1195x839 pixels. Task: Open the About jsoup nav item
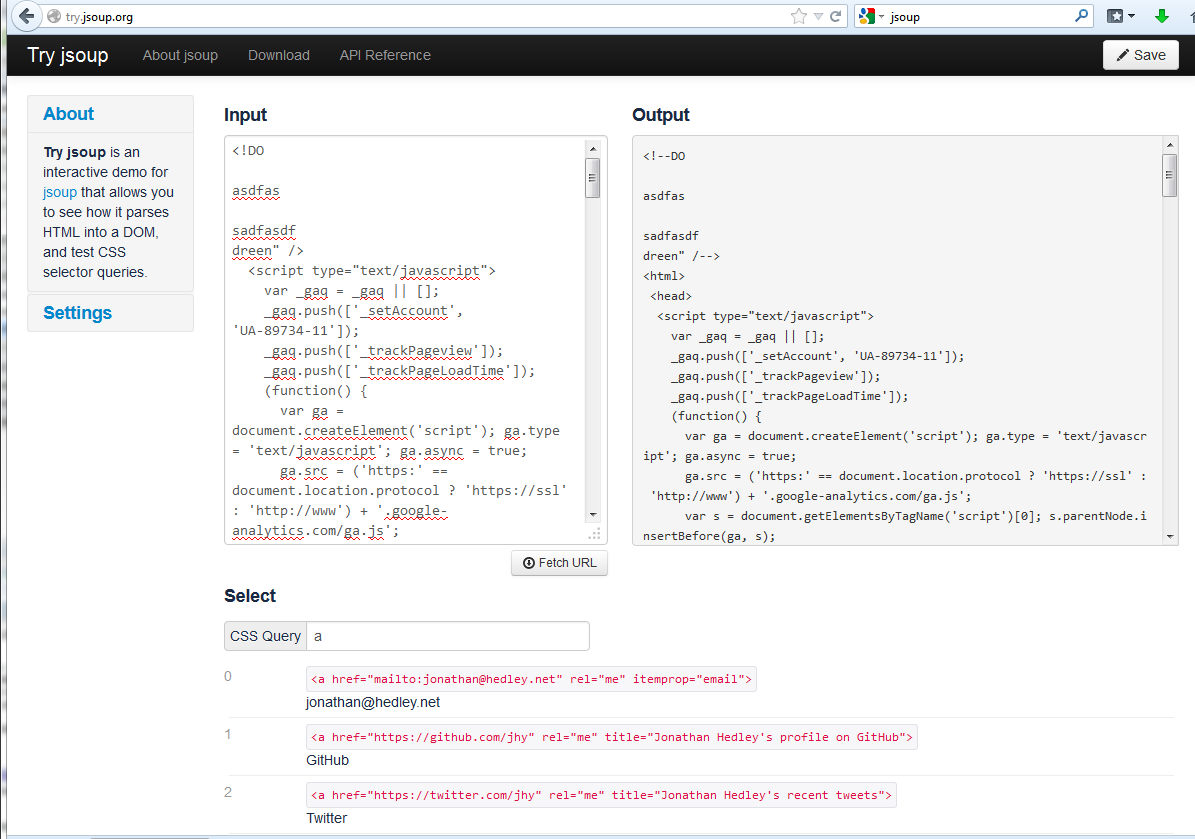click(x=180, y=55)
